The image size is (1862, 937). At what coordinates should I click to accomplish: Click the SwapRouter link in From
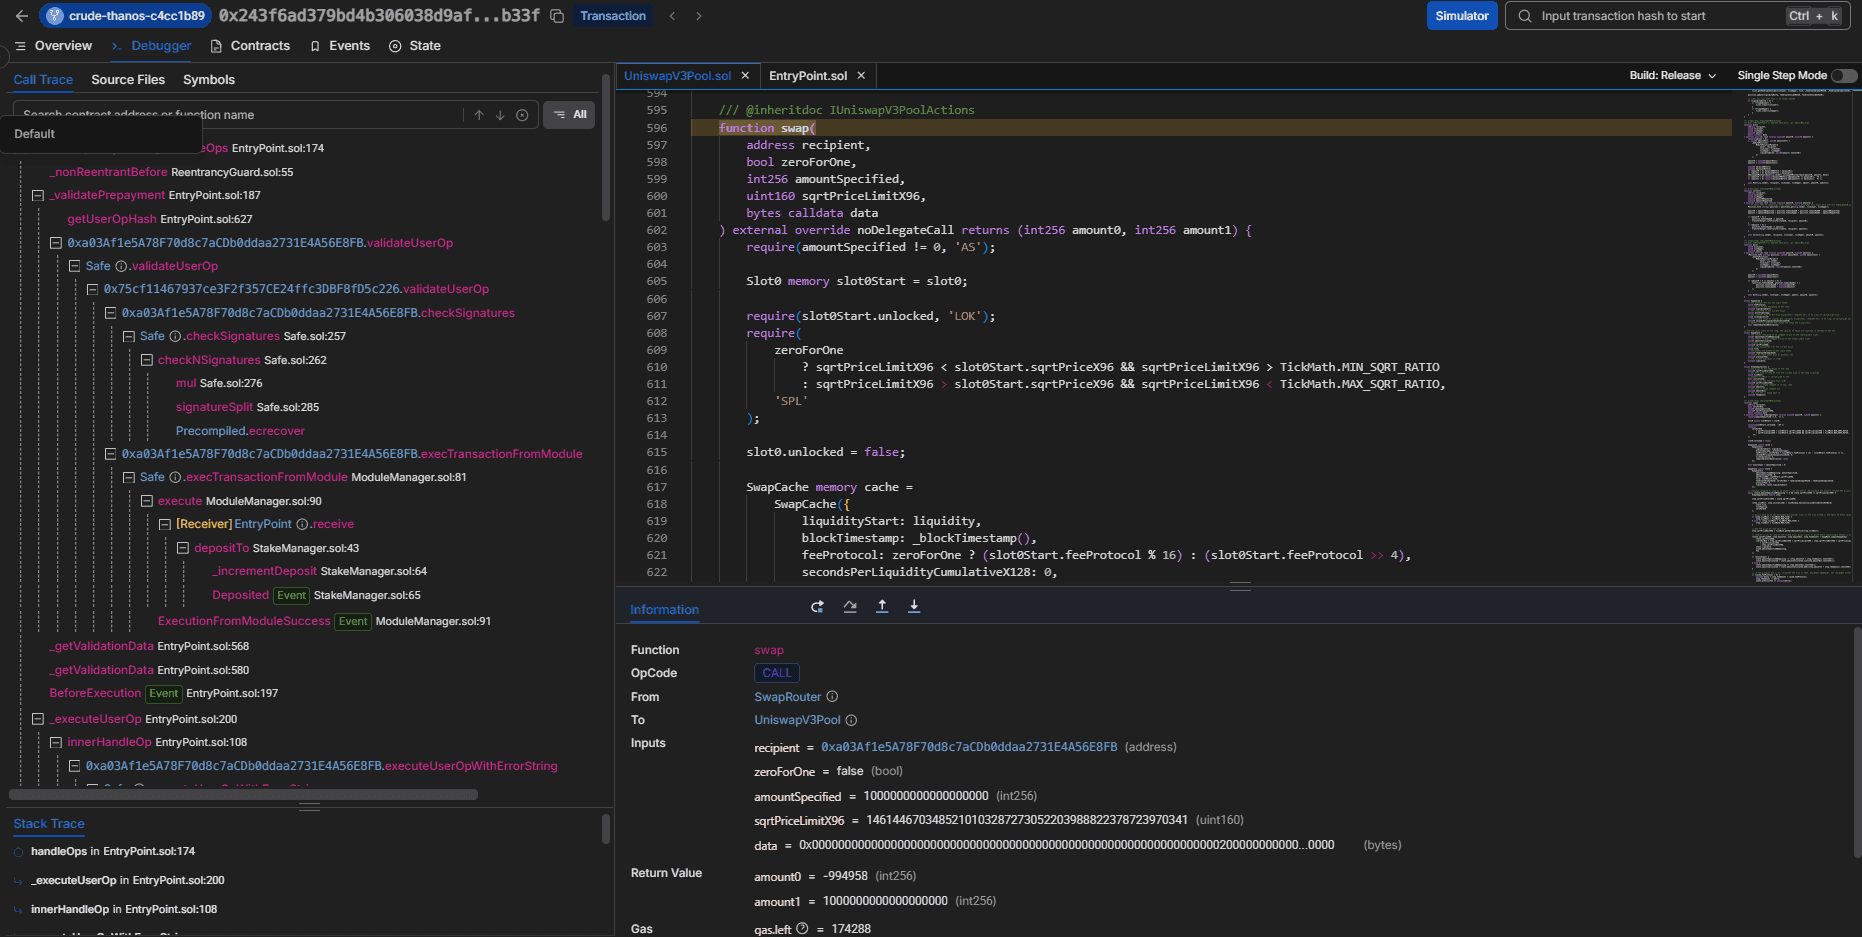788,697
